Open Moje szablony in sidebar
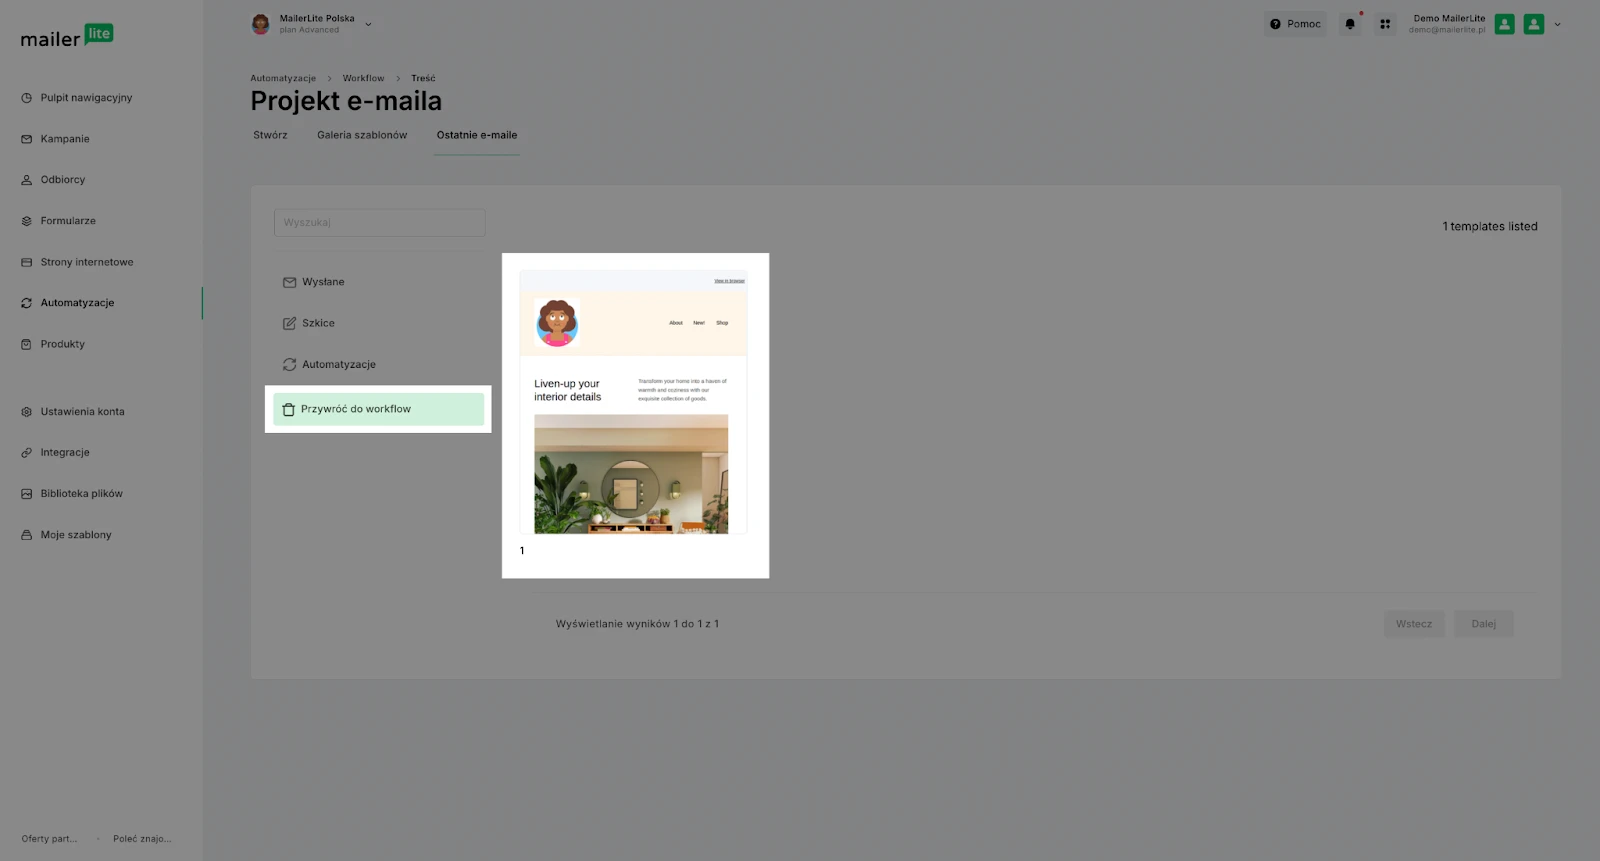This screenshot has width=1600, height=861. click(x=76, y=535)
